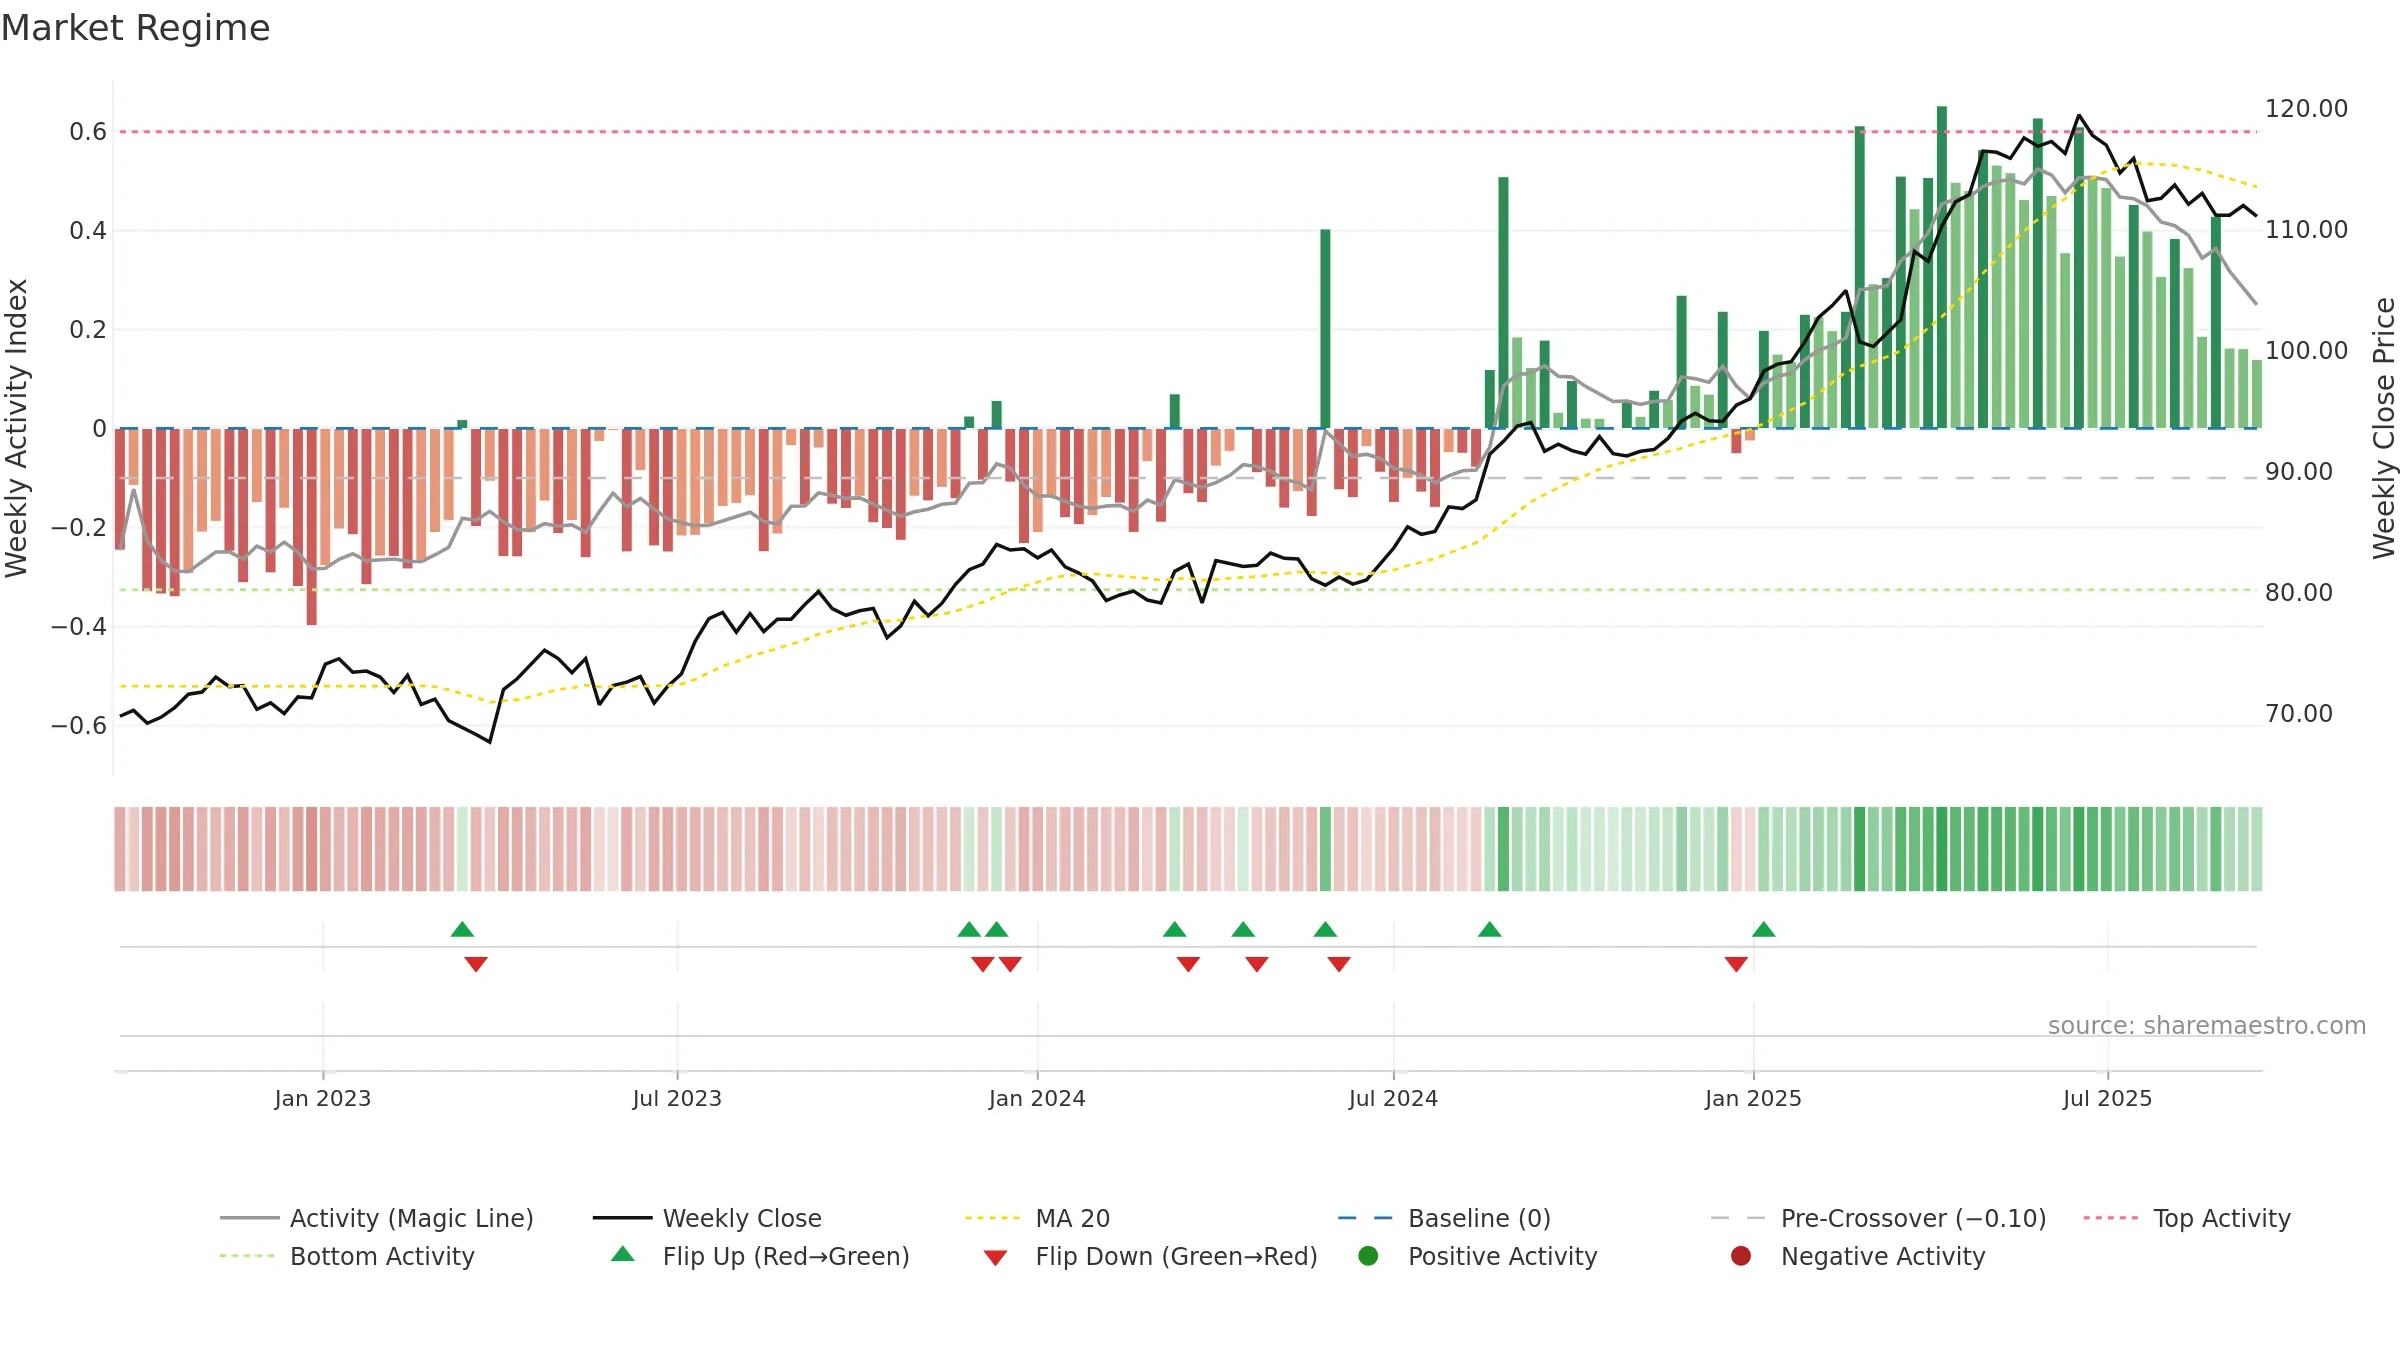Toggle the Top Activity legend entry
This screenshot has height=1350, width=2400.
click(2187, 1218)
